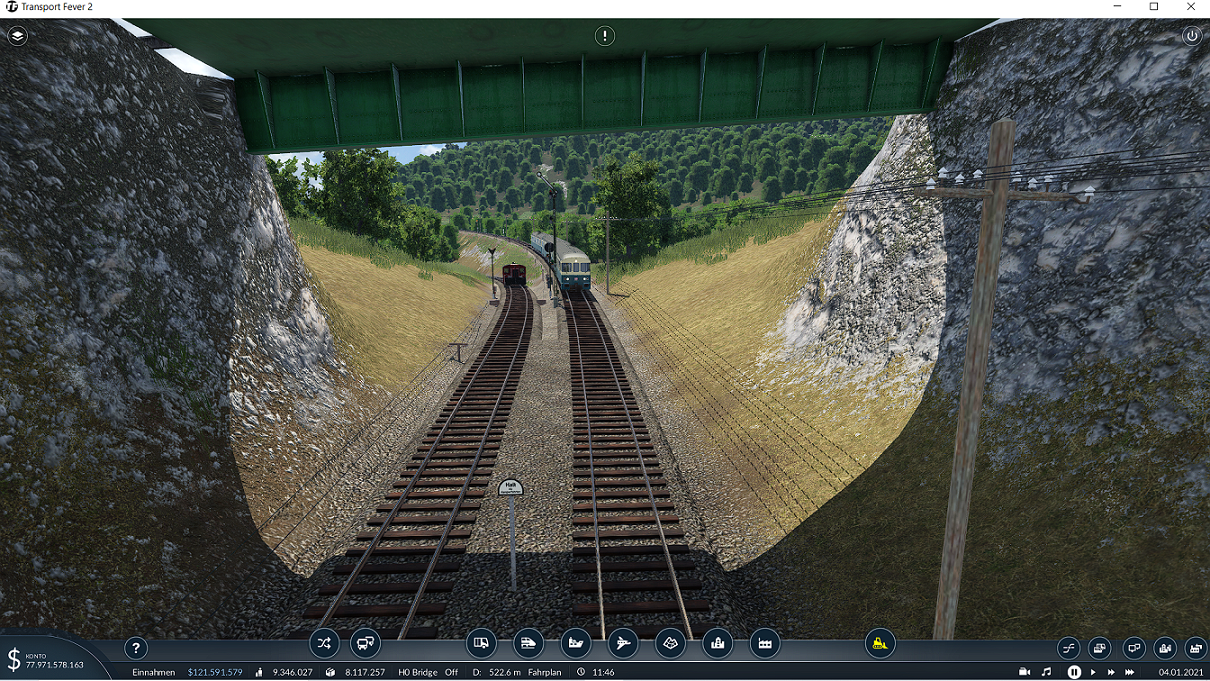
Task: Open the line manager shuffle-arrows icon
Action: (324, 643)
